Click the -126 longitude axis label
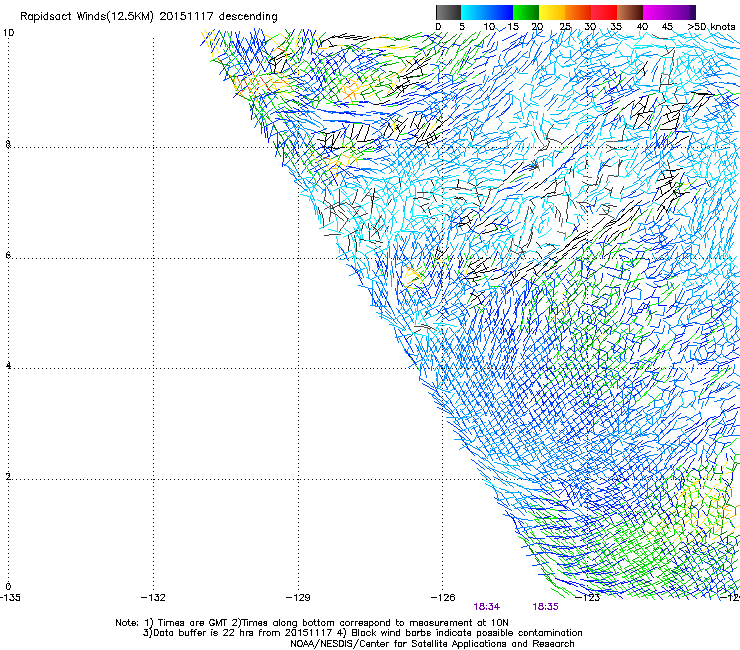740x650 pixels. [443, 598]
